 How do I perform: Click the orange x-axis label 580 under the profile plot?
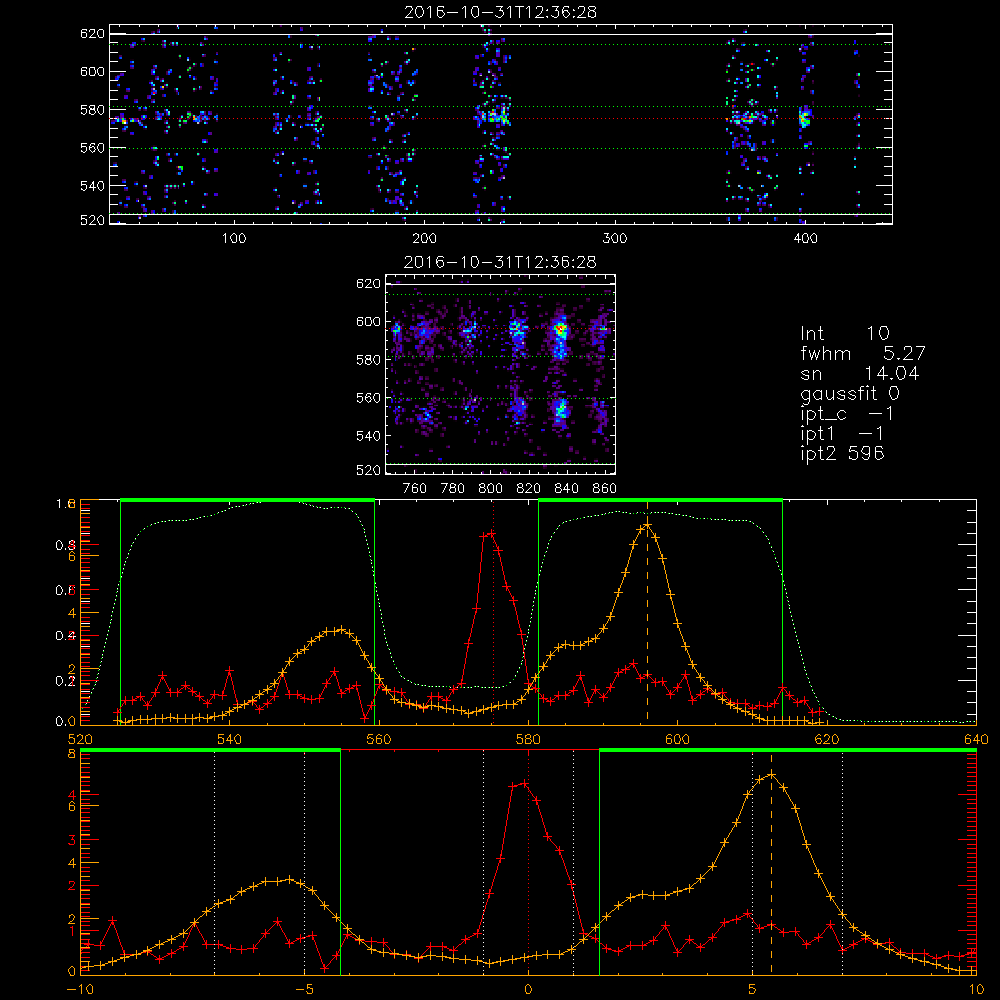(x=527, y=739)
